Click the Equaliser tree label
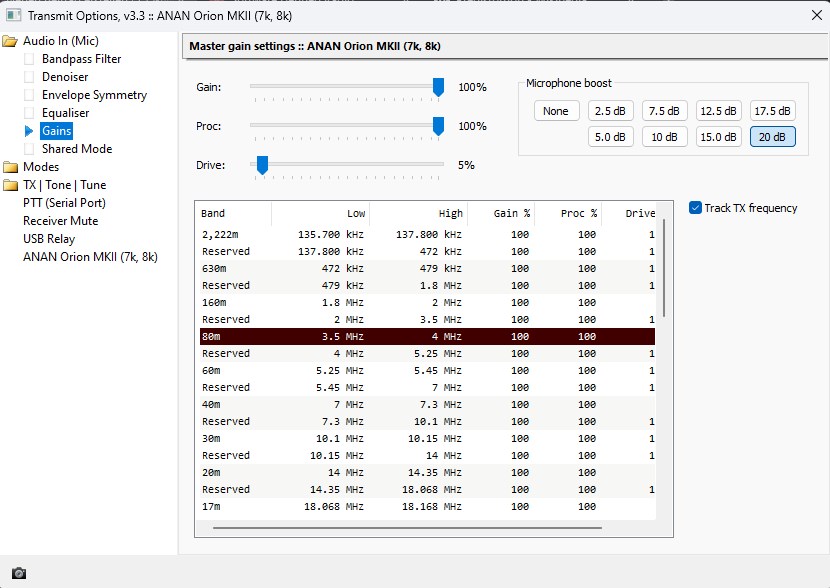Viewport: 830px width, 588px height. click(66, 113)
